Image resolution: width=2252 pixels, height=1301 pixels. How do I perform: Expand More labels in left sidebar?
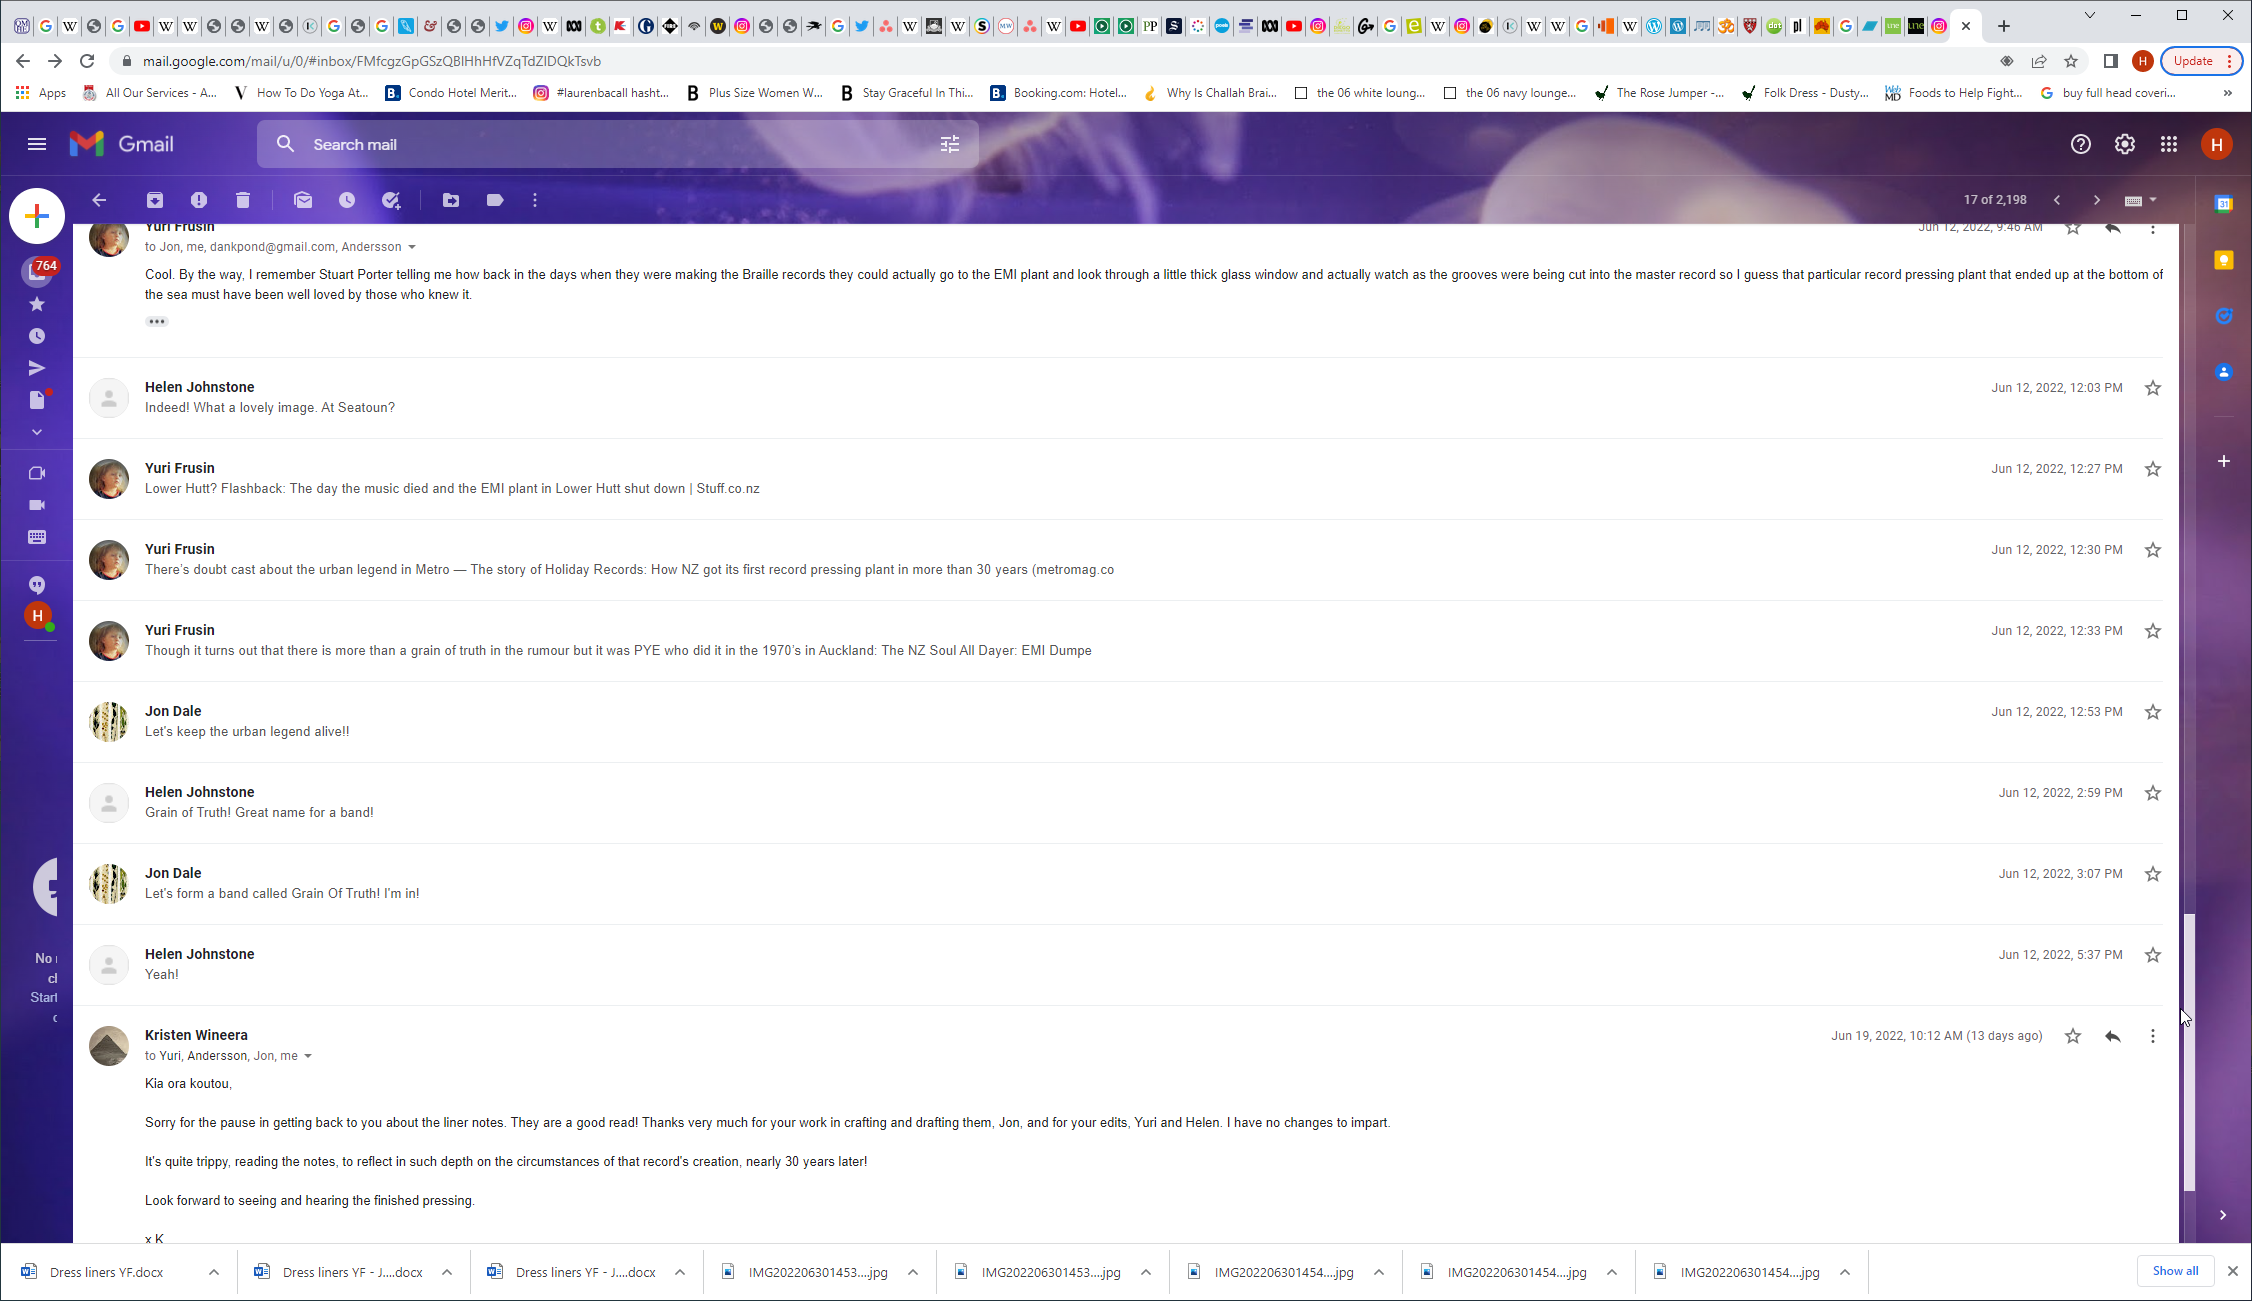(37, 433)
